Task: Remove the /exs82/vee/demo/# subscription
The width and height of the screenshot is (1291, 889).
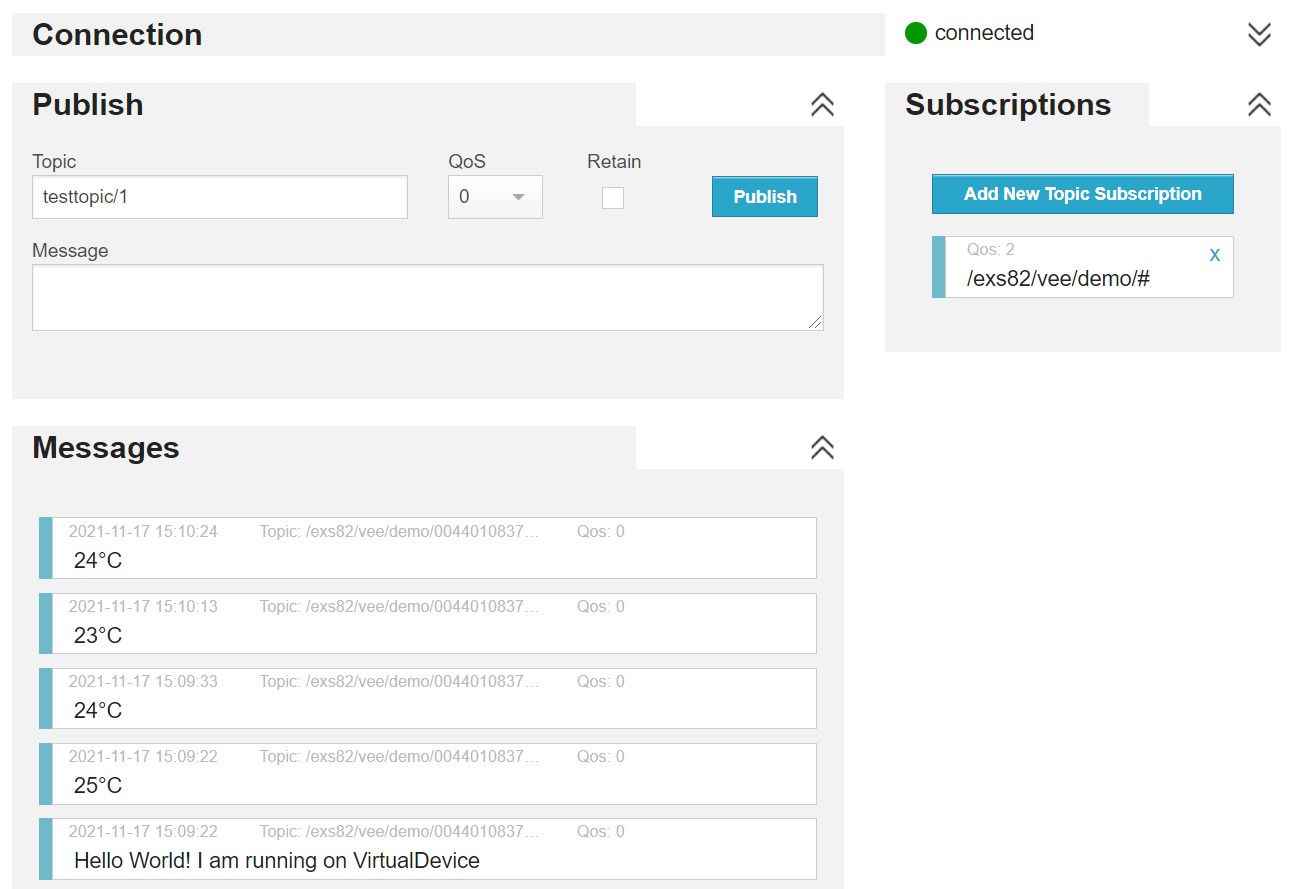Action: (1215, 255)
